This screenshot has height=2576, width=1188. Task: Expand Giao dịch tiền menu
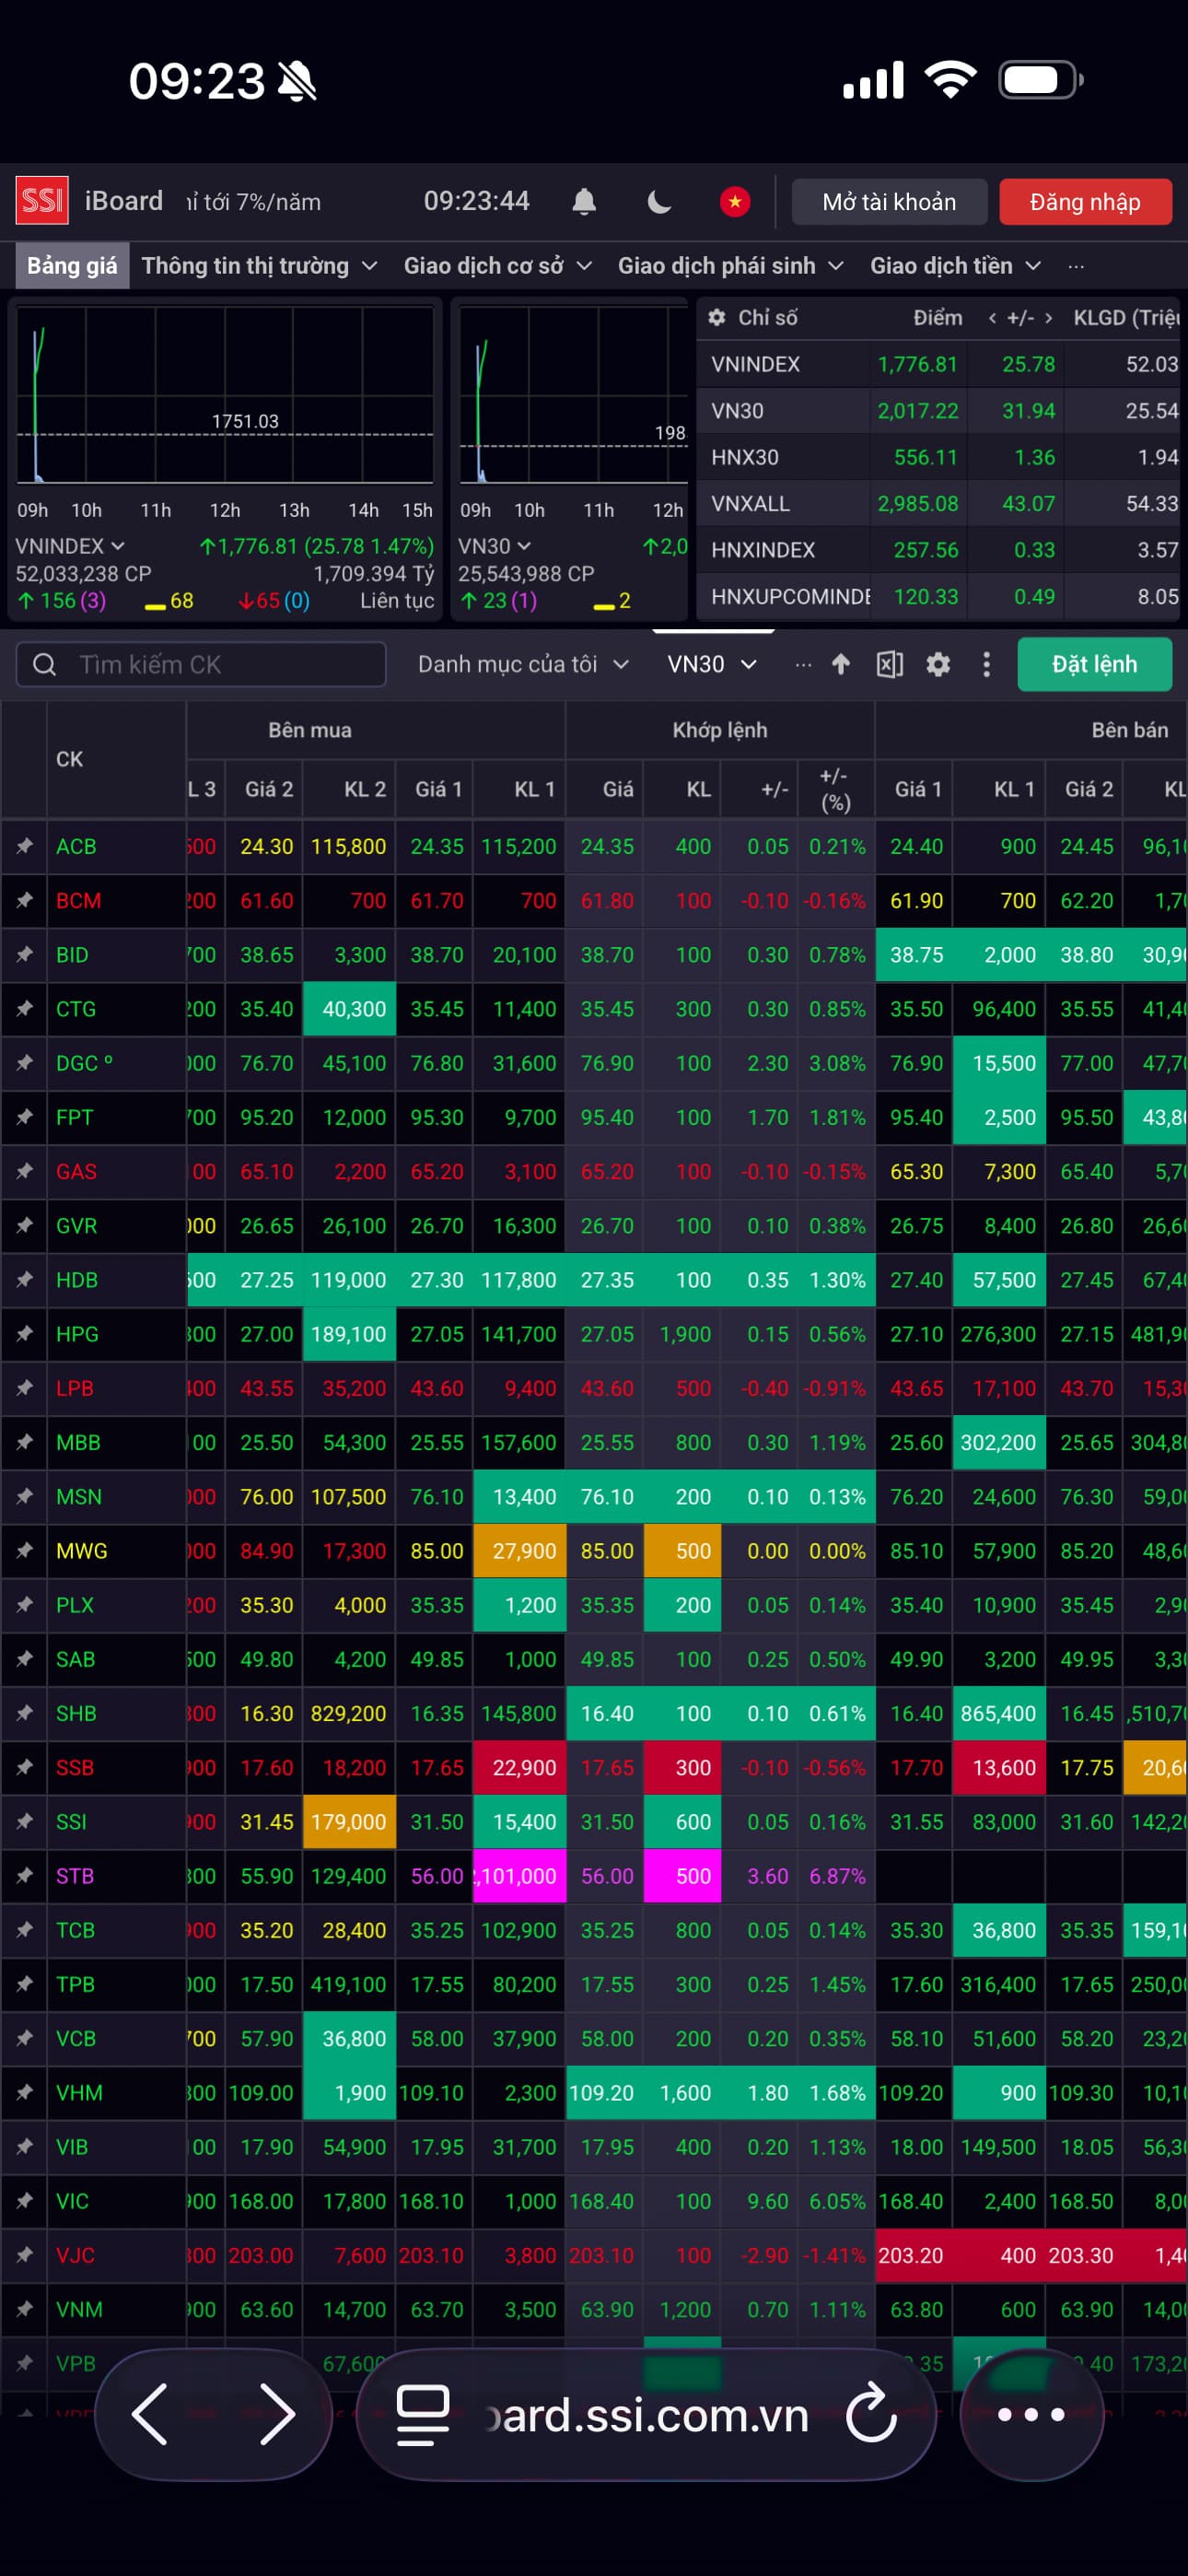955,266
